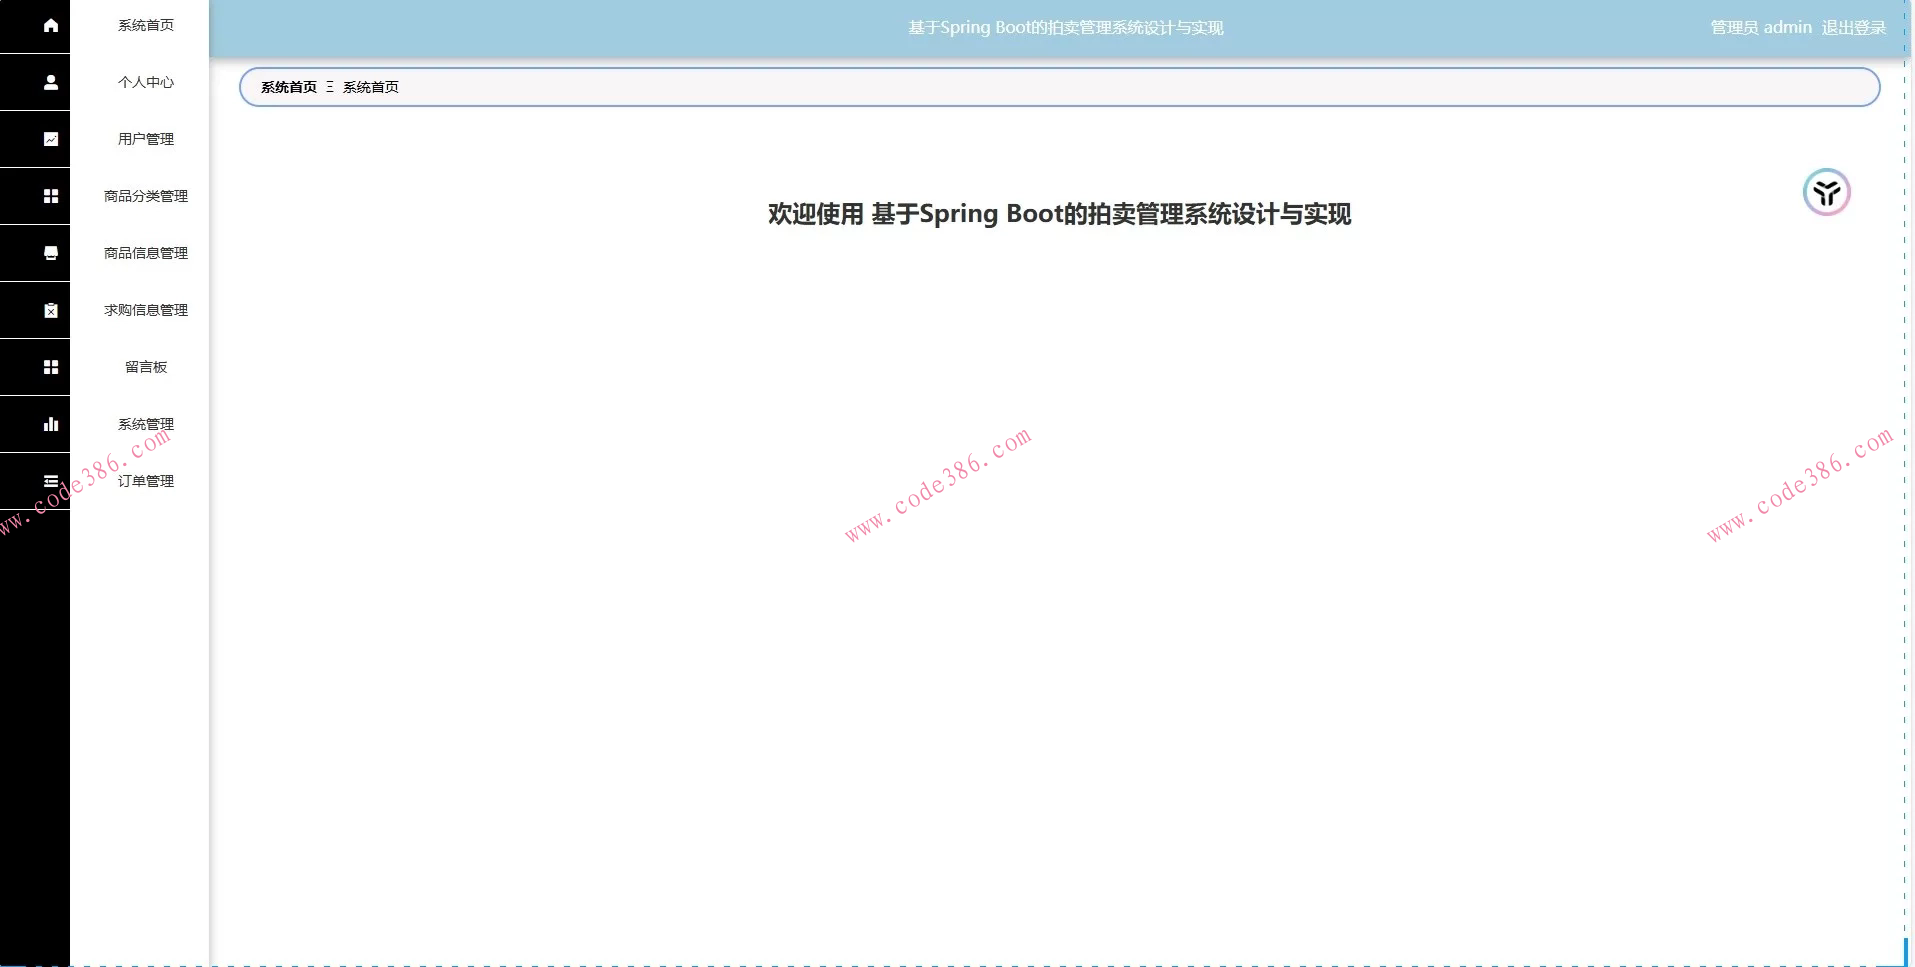Image resolution: width=1915 pixels, height=967 pixels.
Task: Click the home icon in the sidebar
Action: 51,25
